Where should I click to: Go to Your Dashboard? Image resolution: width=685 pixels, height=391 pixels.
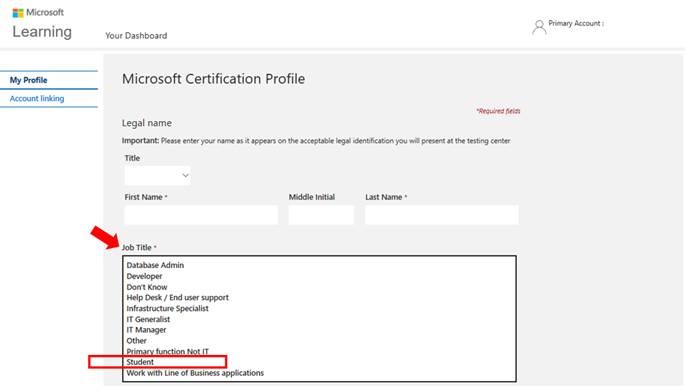point(136,36)
